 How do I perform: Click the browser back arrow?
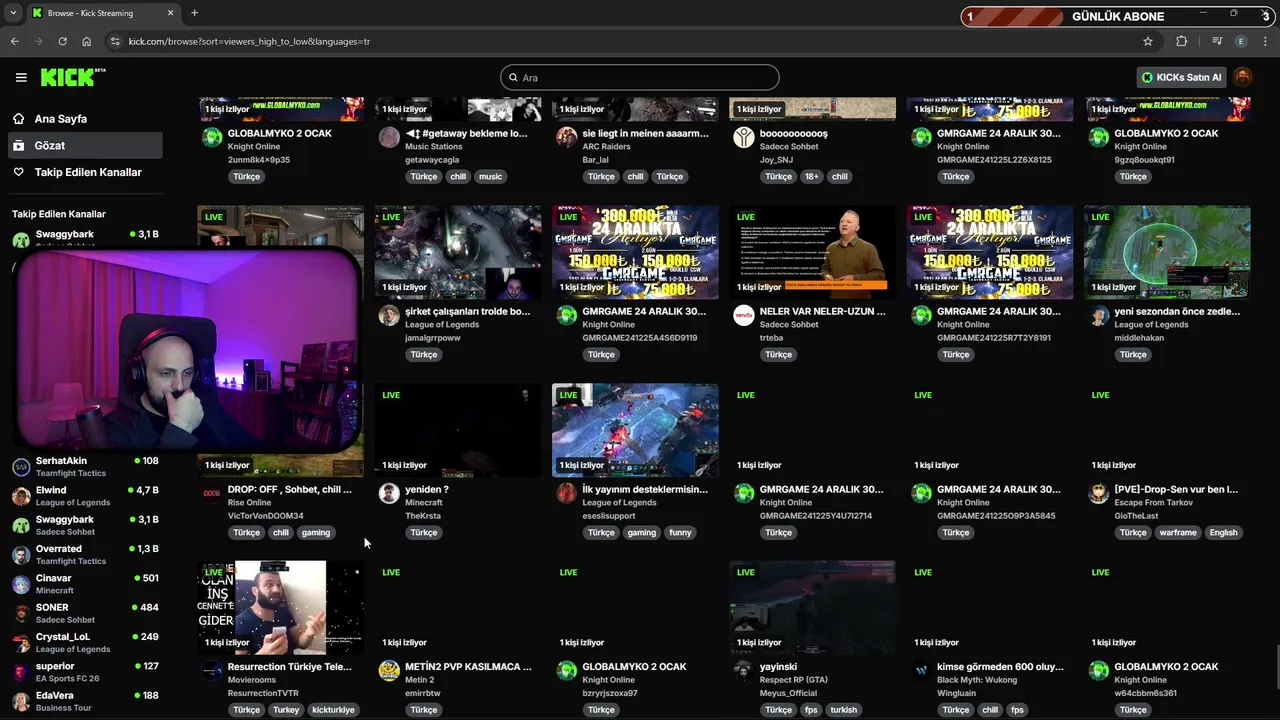point(14,41)
